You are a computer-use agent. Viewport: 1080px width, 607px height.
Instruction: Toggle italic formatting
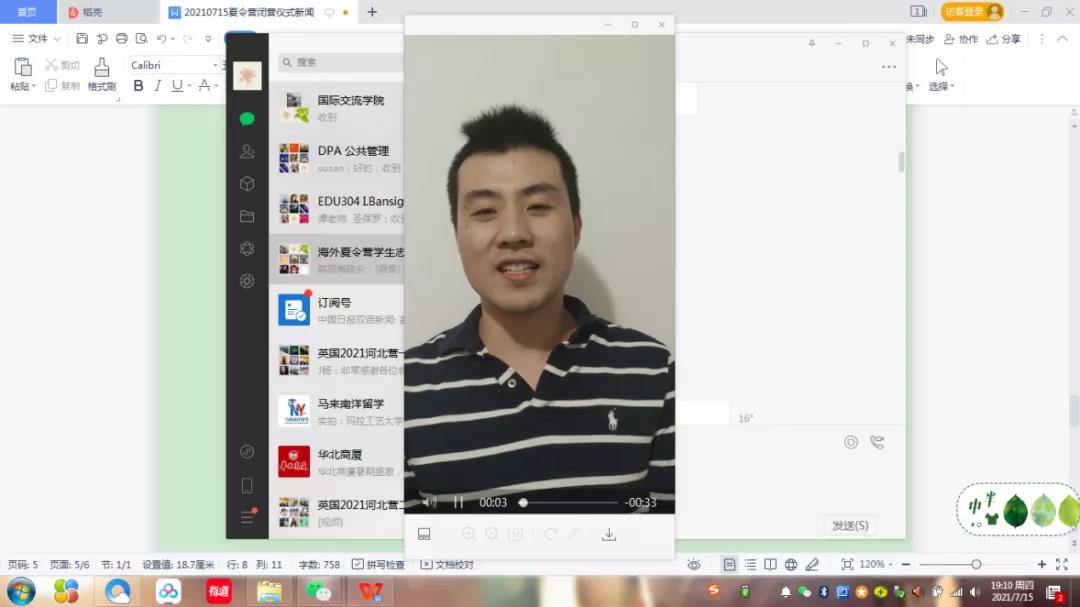point(157,86)
